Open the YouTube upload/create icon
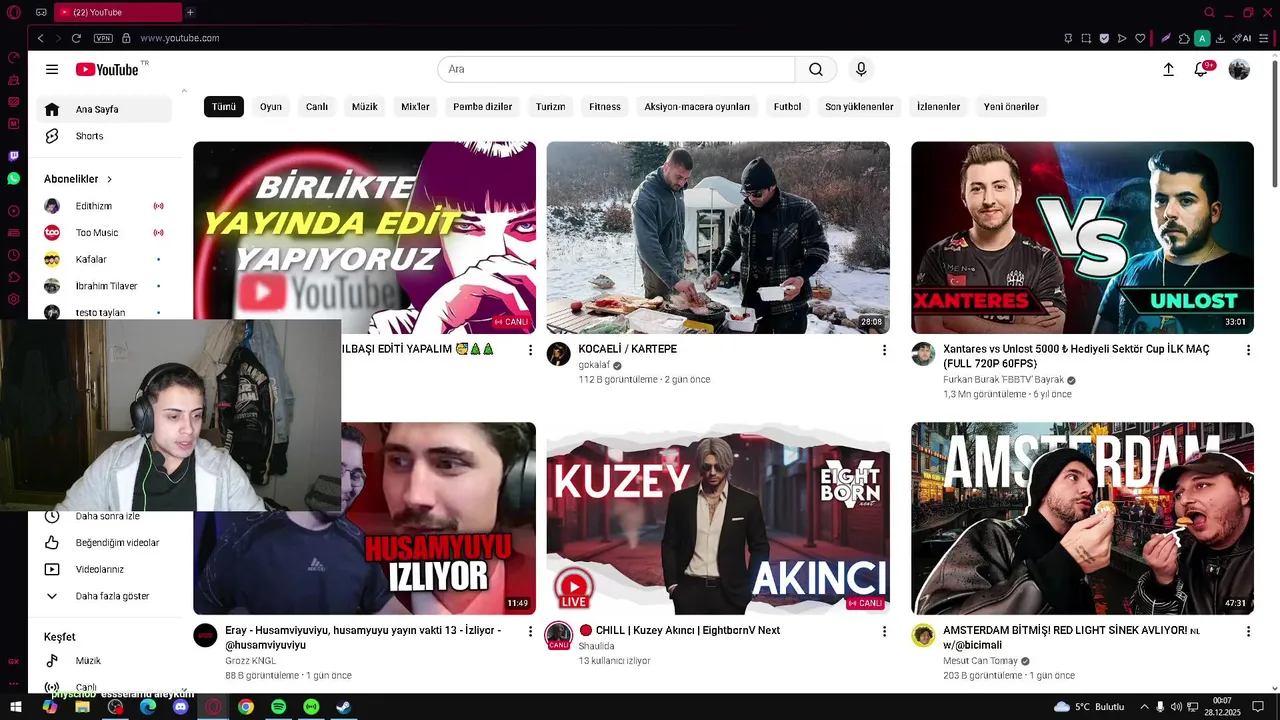Viewport: 1280px width, 720px height. pos(1168,69)
